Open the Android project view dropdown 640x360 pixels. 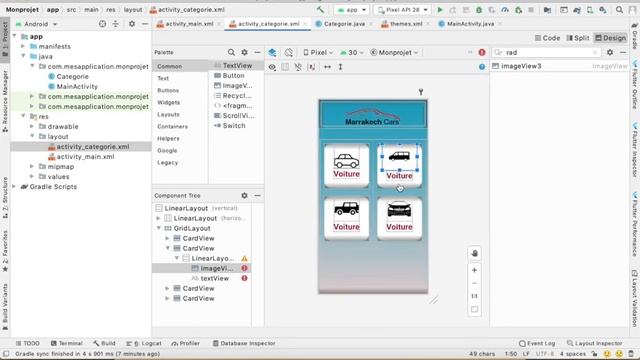[x=36, y=24]
